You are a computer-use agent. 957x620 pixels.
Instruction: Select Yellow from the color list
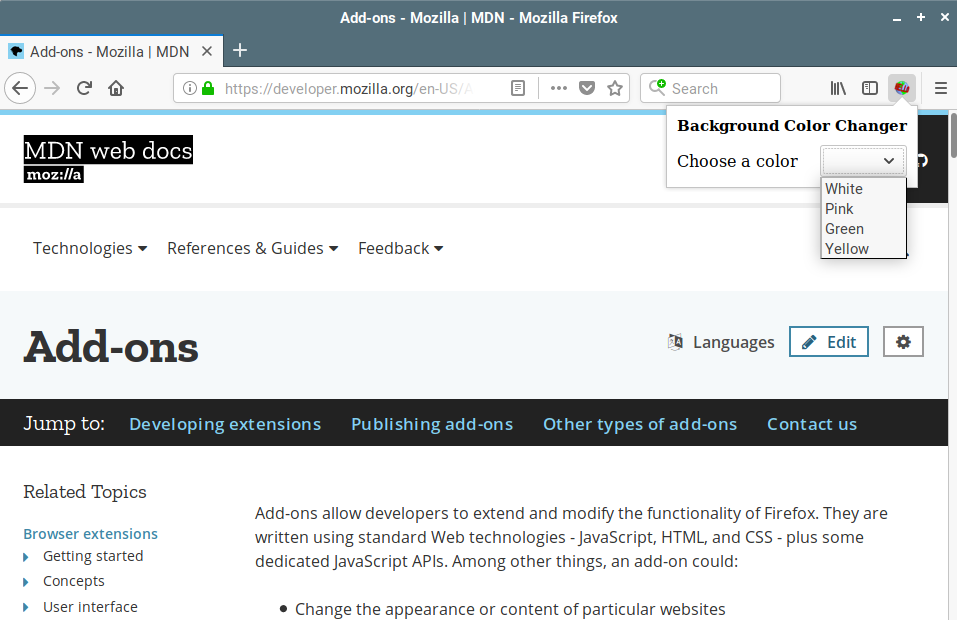[x=863, y=248]
